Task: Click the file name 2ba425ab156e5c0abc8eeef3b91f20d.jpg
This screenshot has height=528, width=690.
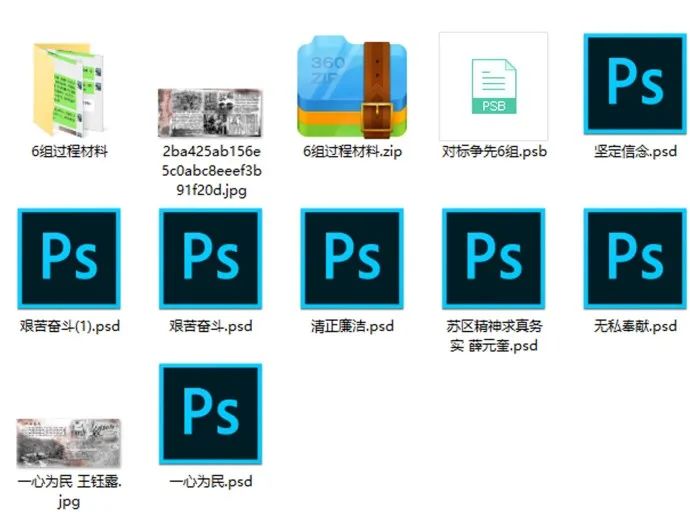Action: (211, 171)
